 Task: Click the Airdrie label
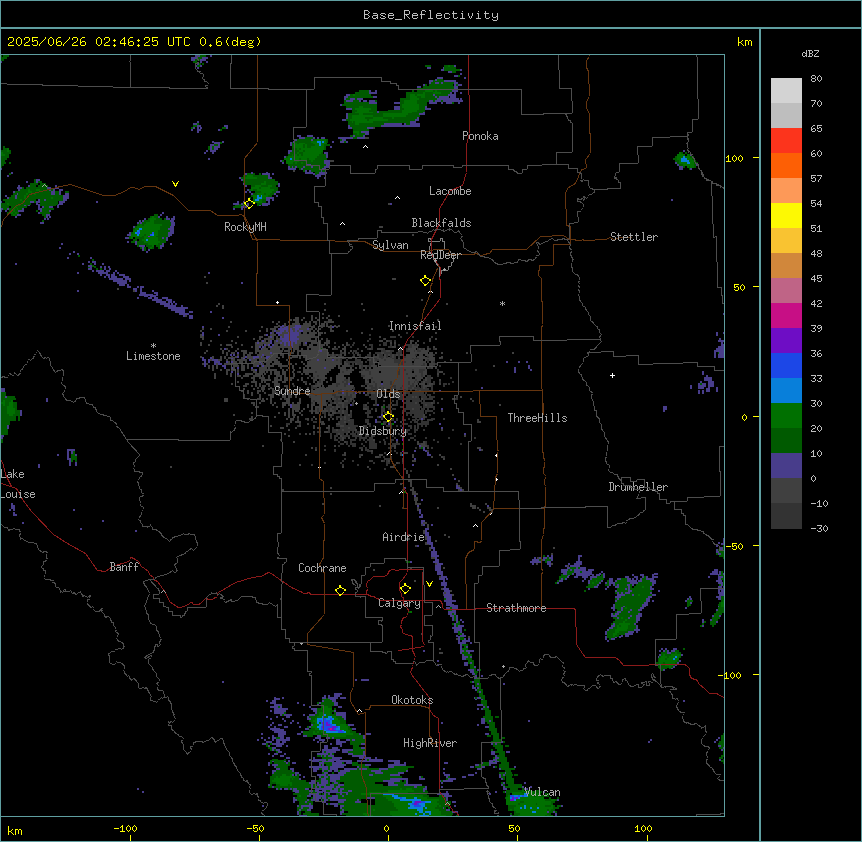[404, 537]
